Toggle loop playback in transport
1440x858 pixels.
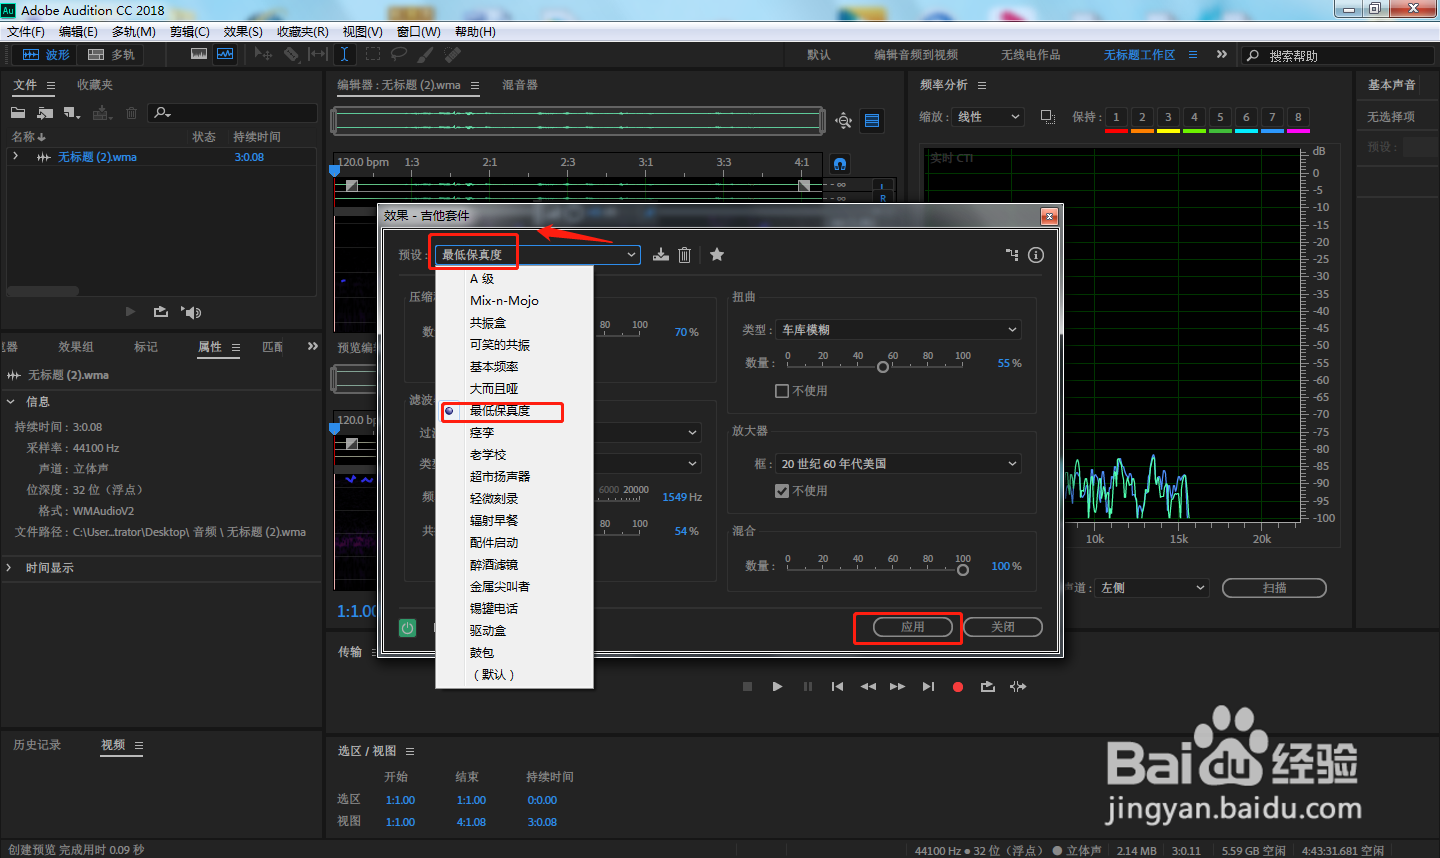pos(988,687)
